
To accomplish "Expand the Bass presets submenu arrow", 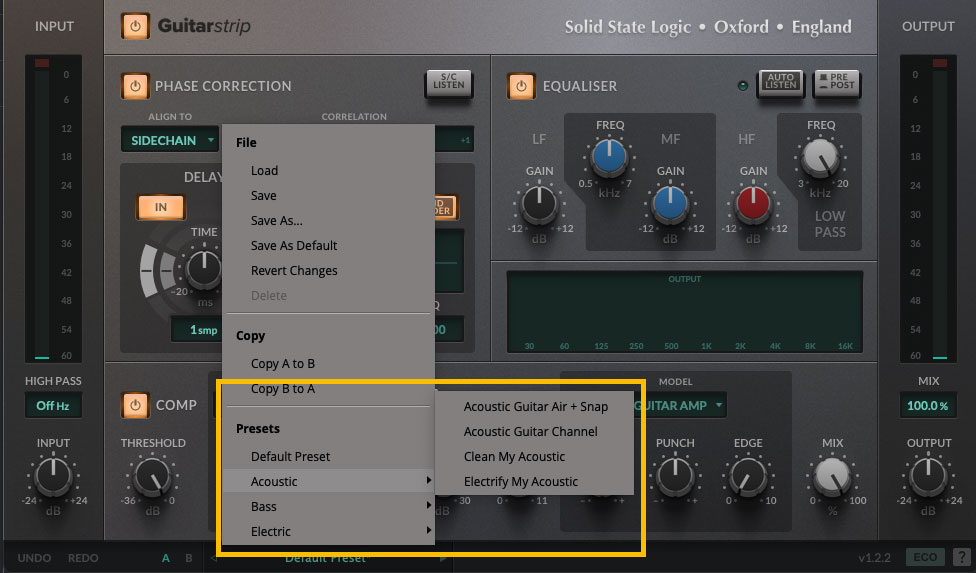I will coord(428,505).
